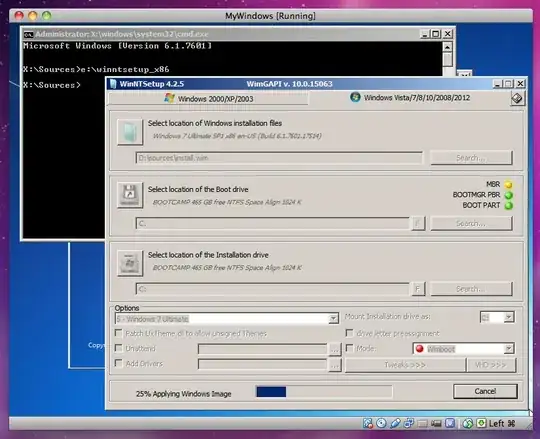Screen dimensions: 540x439
Task: Open the Windows 7 Ultimate edition dropdown
Action: (x=333, y=319)
